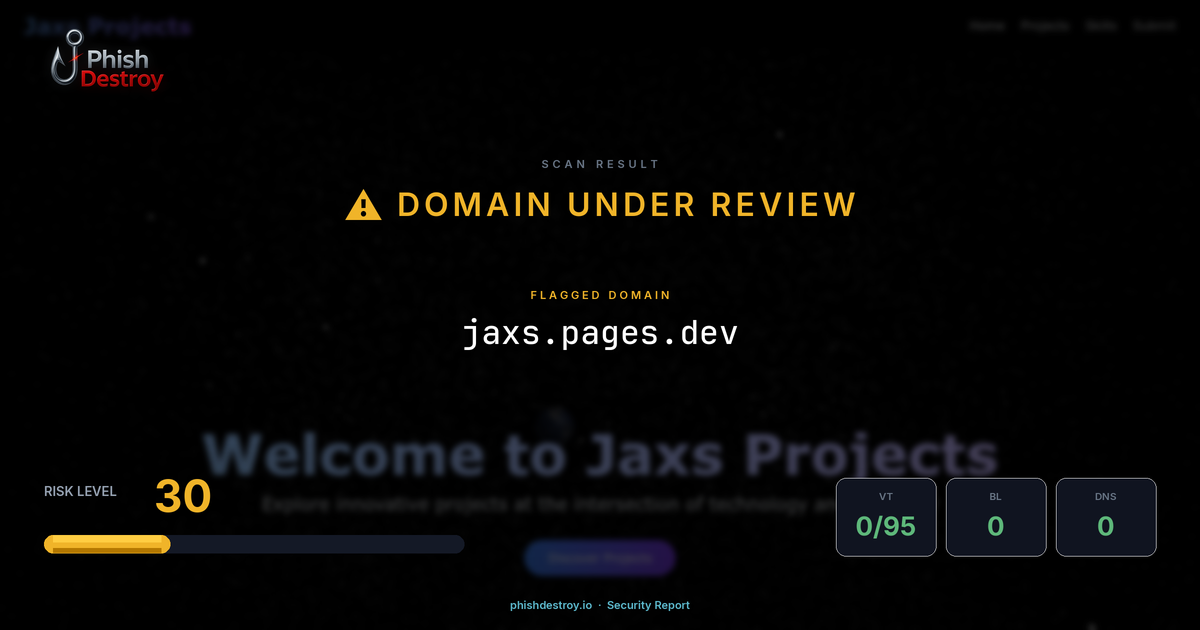Click the flagged domain jaxs.pages.dev
The image size is (1200, 630).
(x=600, y=333)
